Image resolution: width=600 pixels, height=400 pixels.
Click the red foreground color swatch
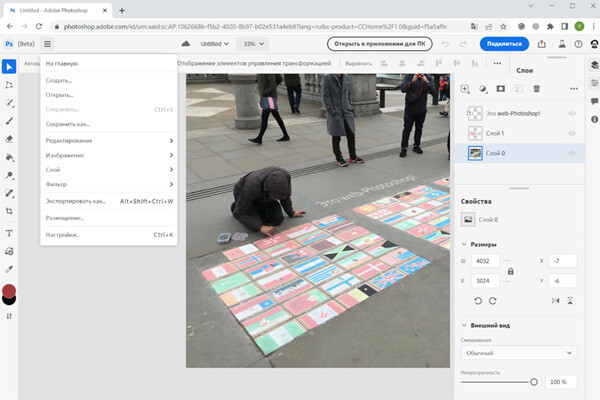click(9, 292)
